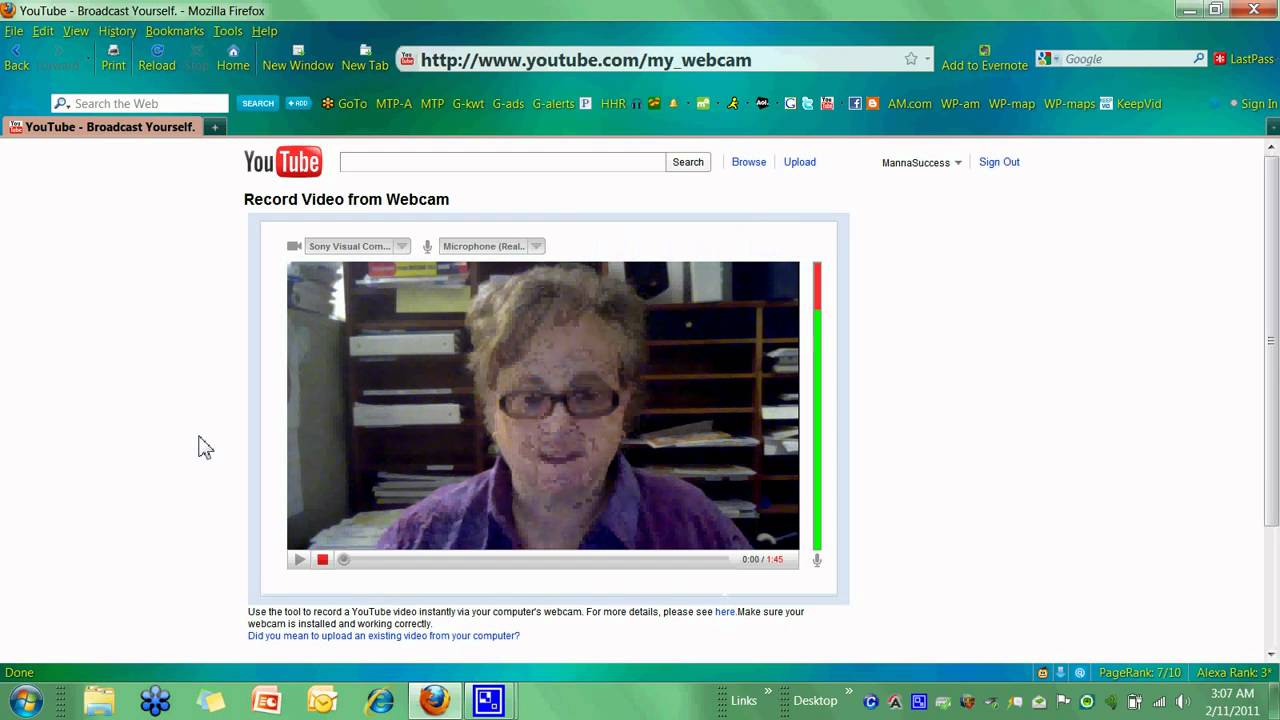Click the mic icon beside Microphone dropdown

coord(427,246)
